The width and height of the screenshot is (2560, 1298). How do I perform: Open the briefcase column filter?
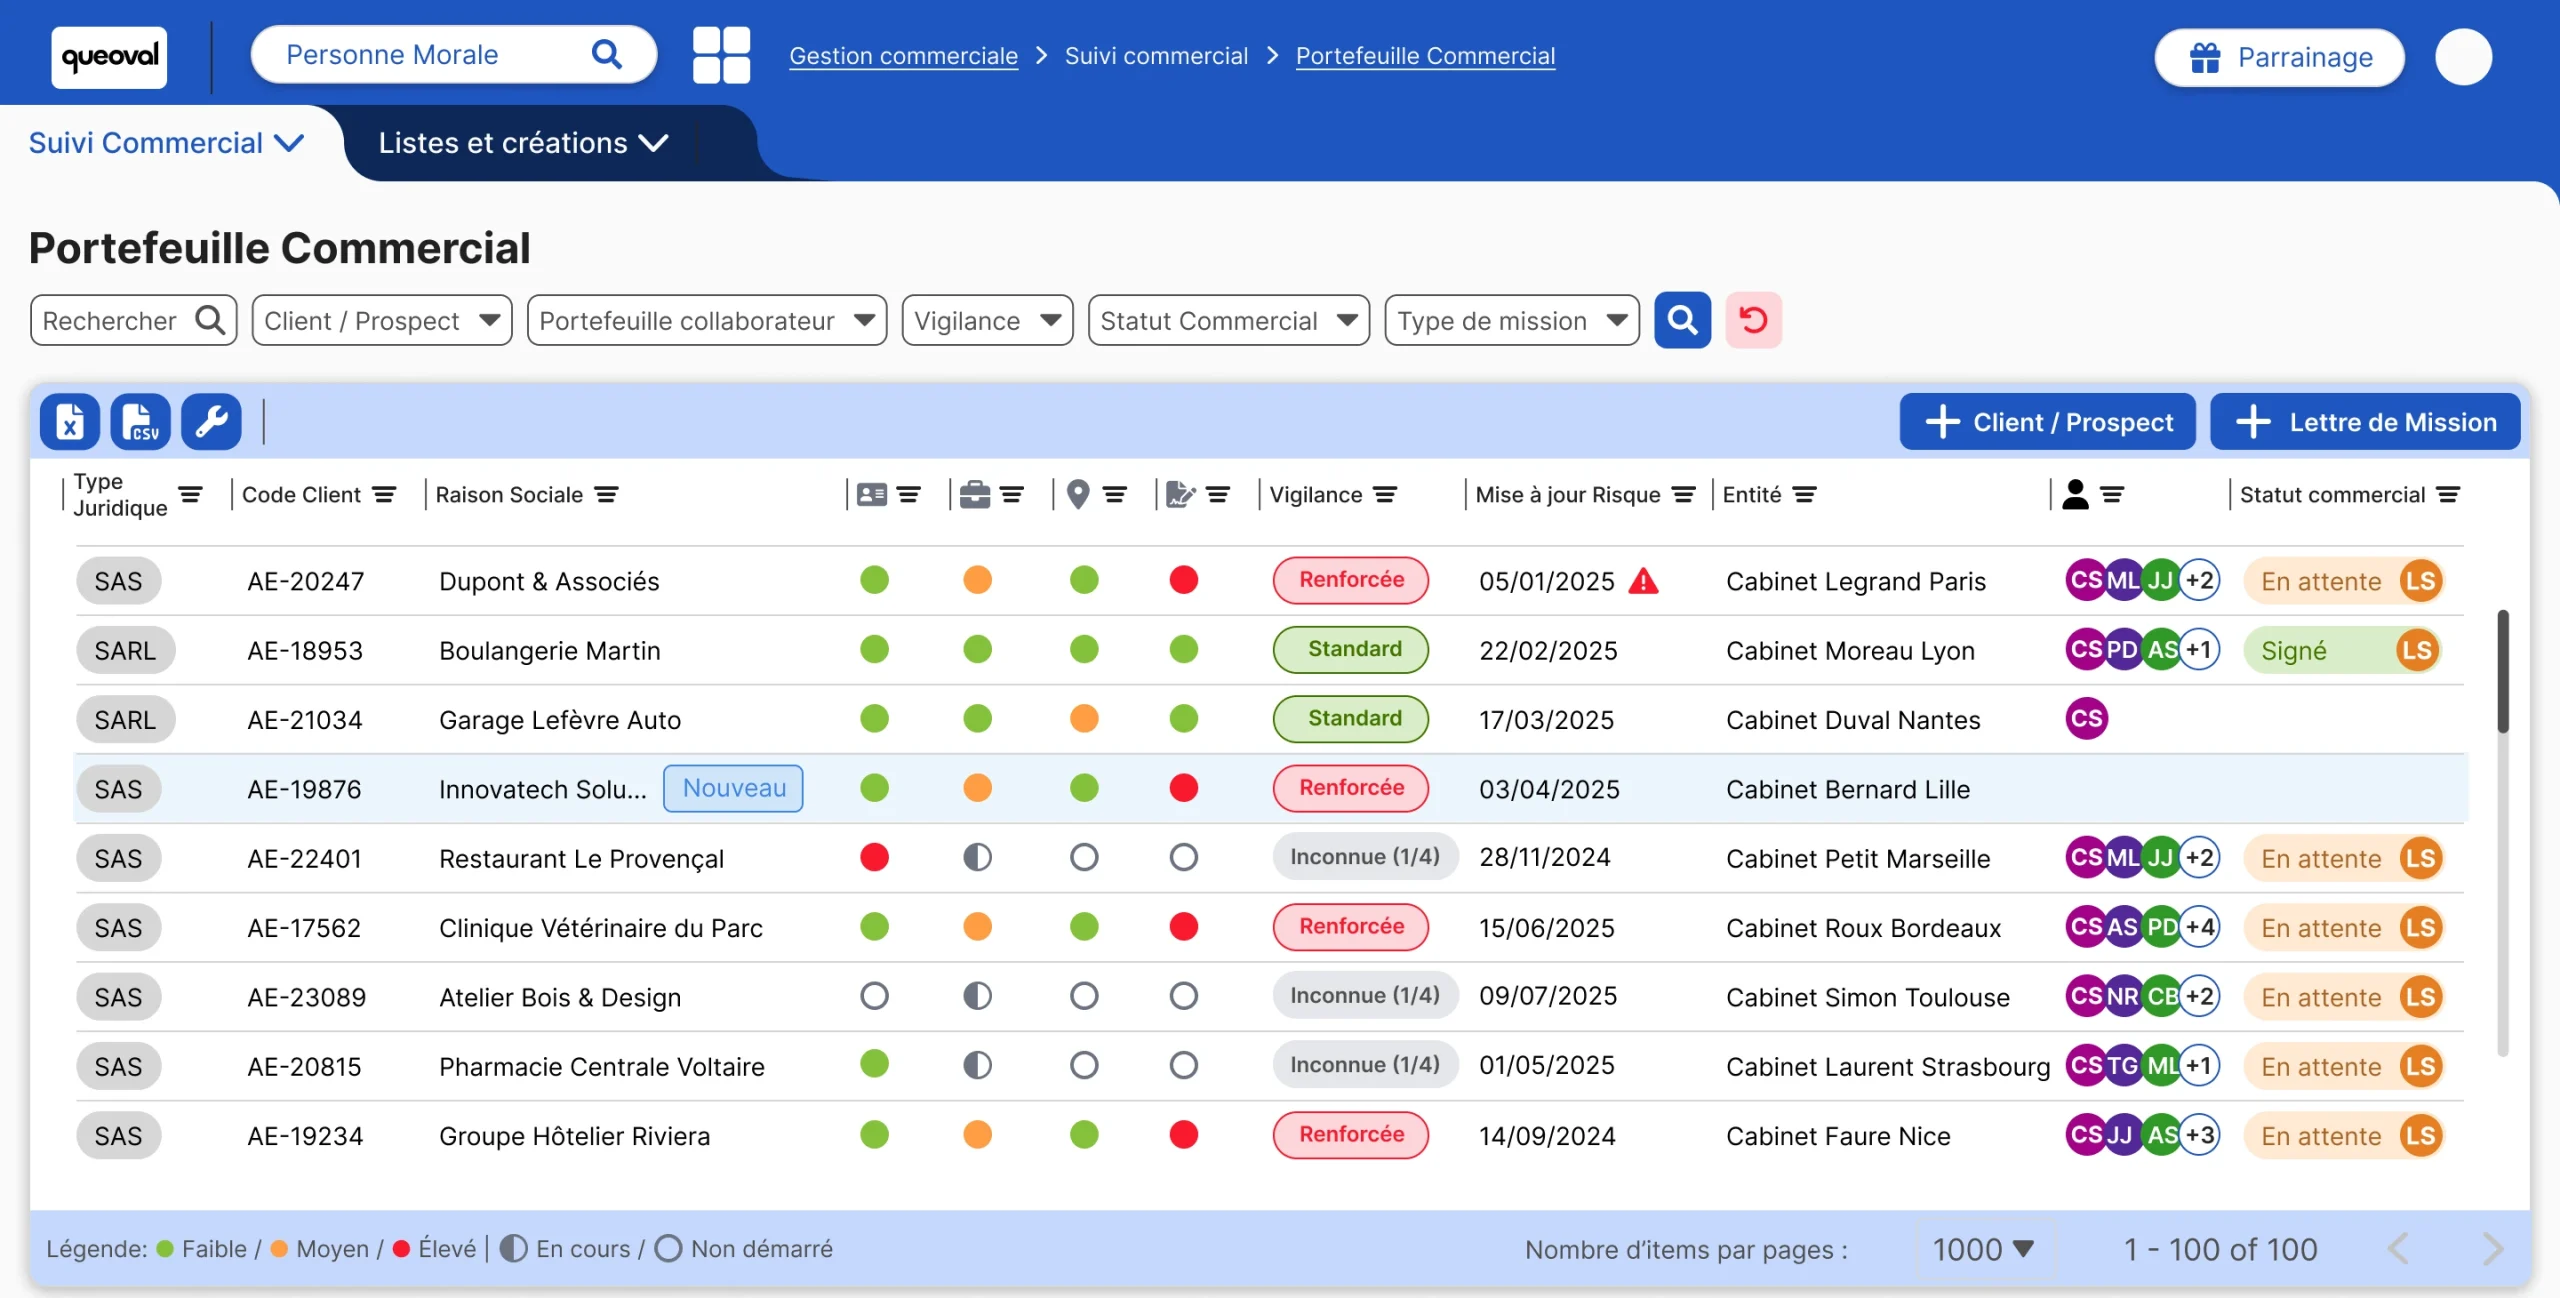pos(1011,494)
